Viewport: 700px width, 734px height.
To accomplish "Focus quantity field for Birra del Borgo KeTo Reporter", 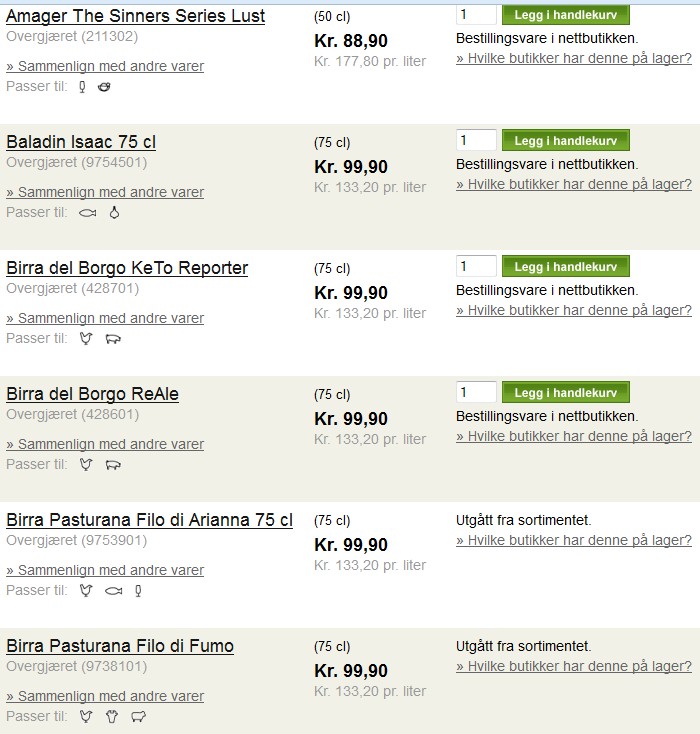I will tap(476, 266).
